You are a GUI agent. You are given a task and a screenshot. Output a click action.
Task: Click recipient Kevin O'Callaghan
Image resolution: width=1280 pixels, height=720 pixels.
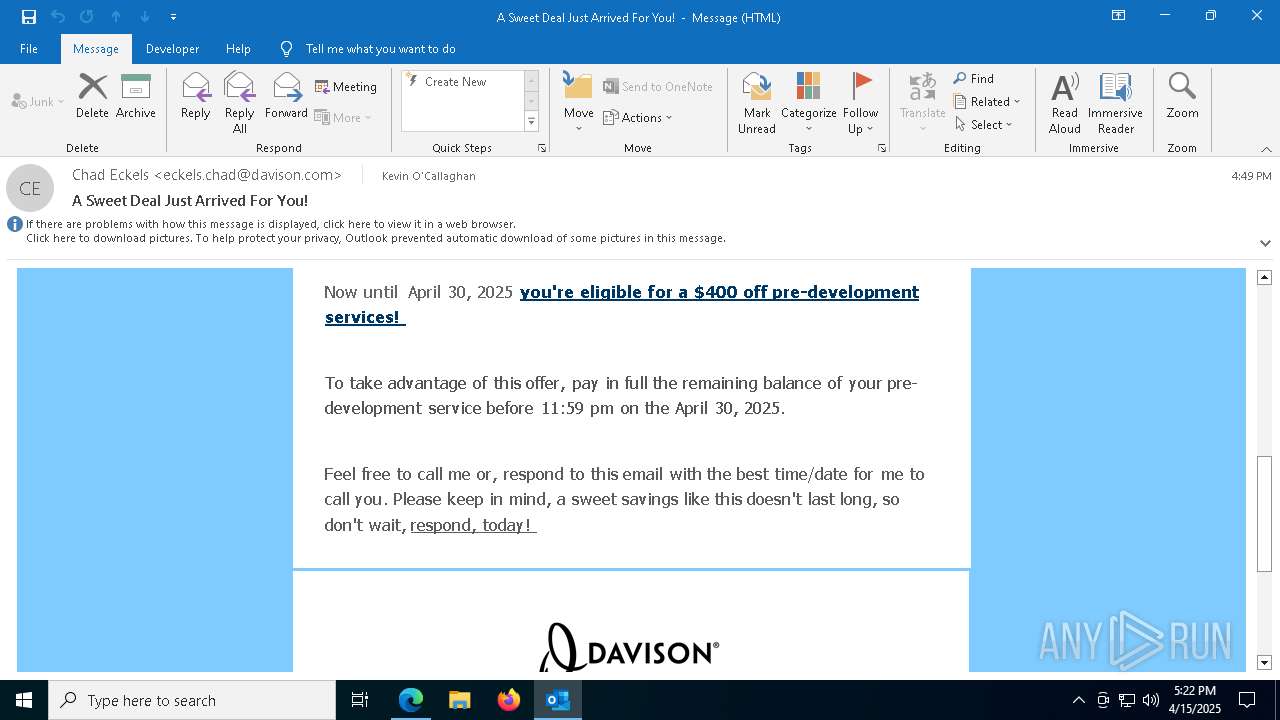pos(429,176)
